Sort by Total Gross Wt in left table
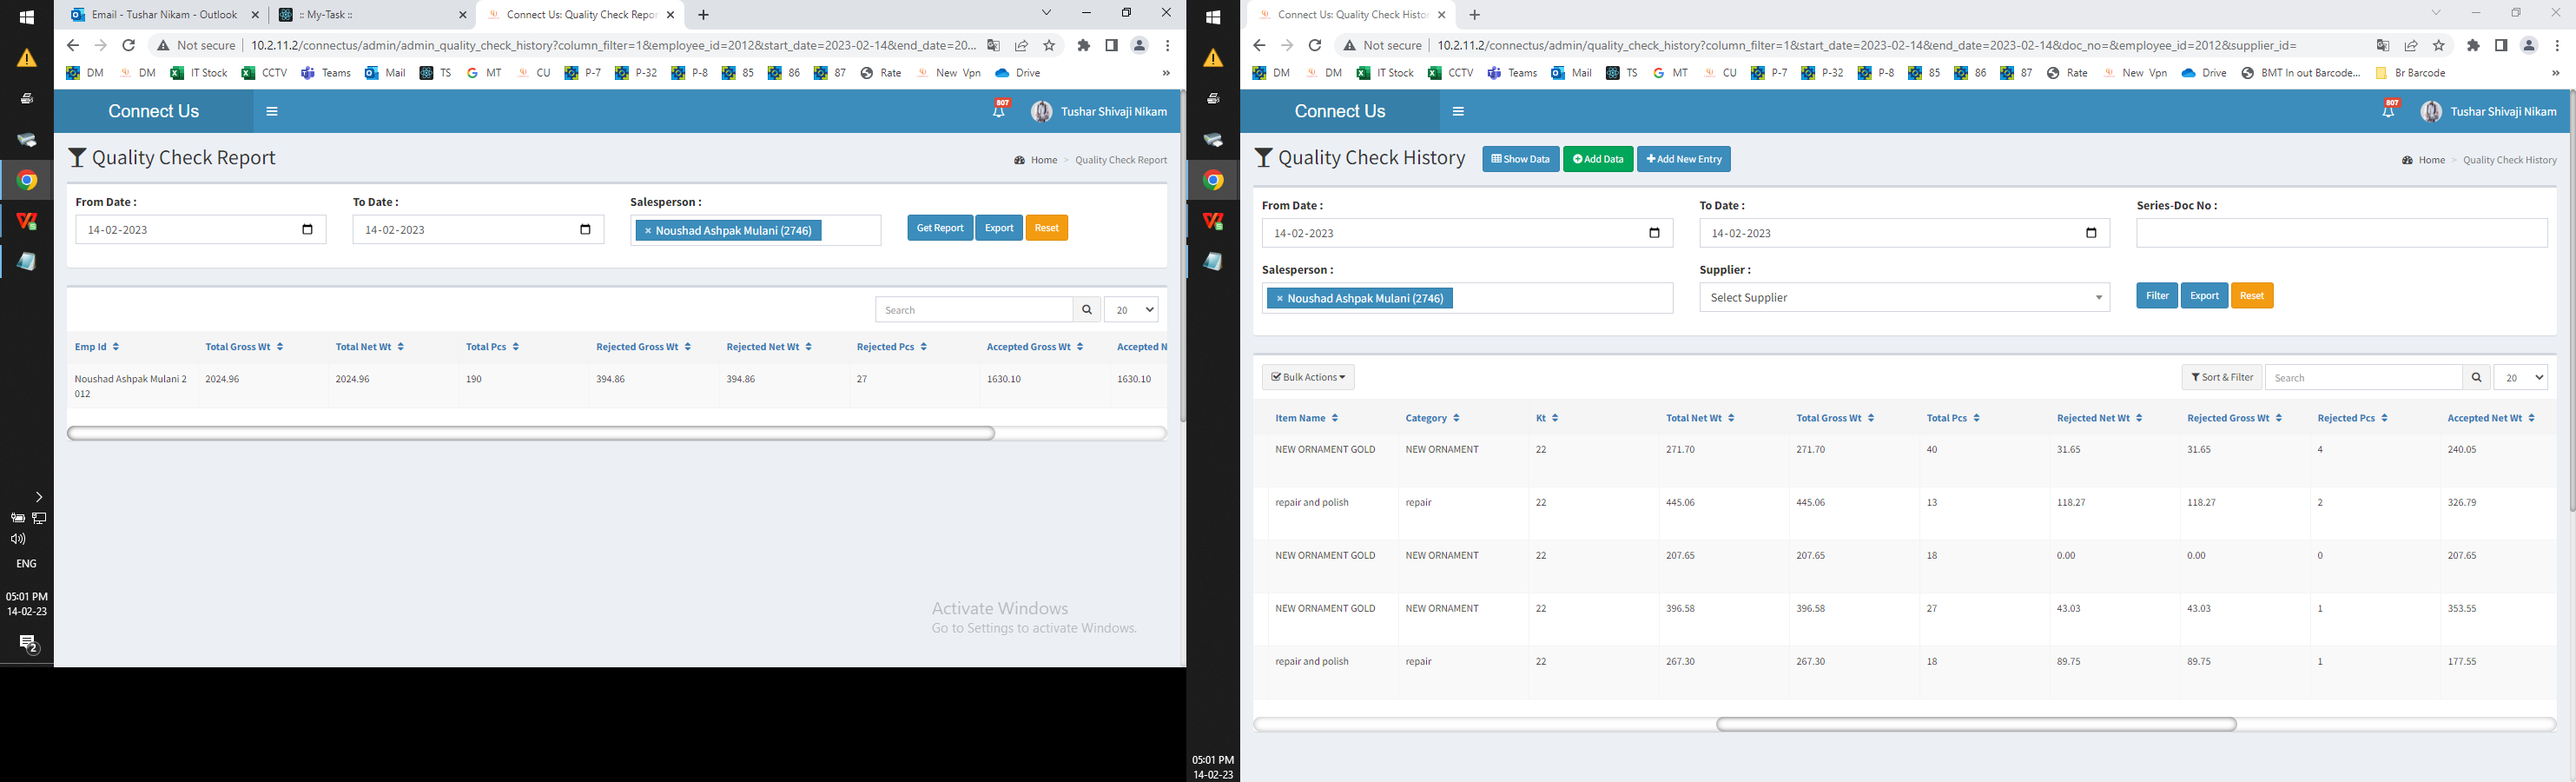This screenshot has height=782, width=2576. [x=244, y=347]
